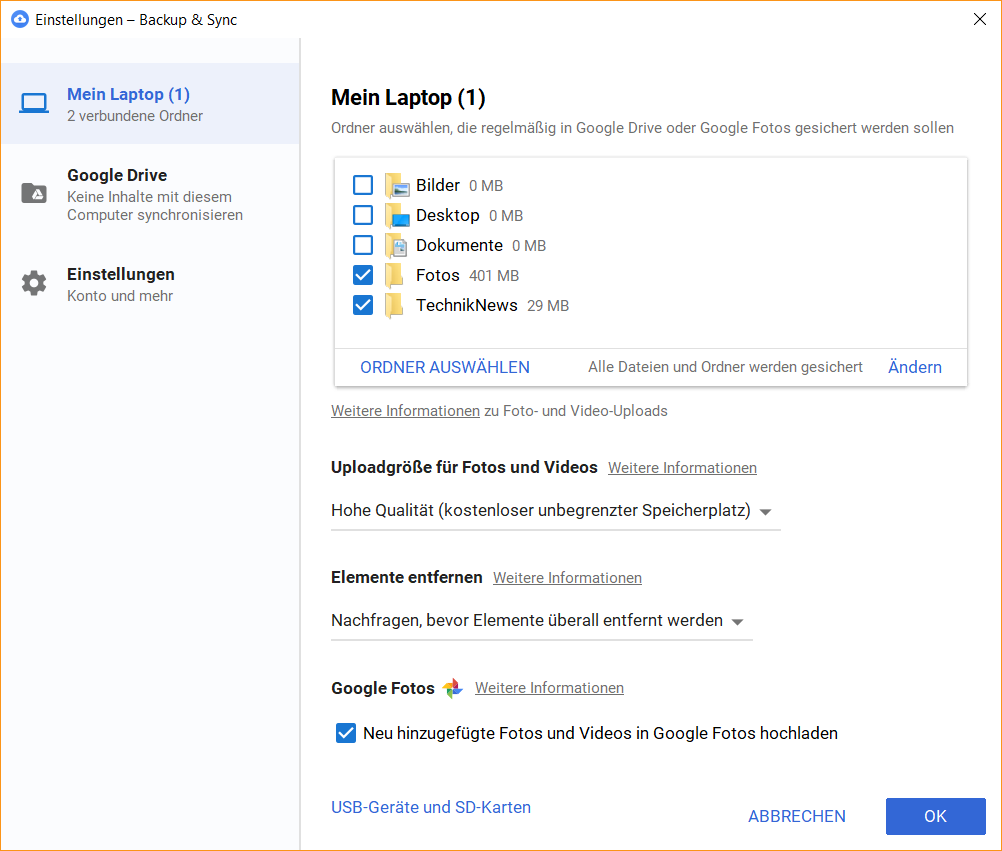Click the ABBRECHEN button
This screenshot has height=851, width=1002.
point(797,816)
